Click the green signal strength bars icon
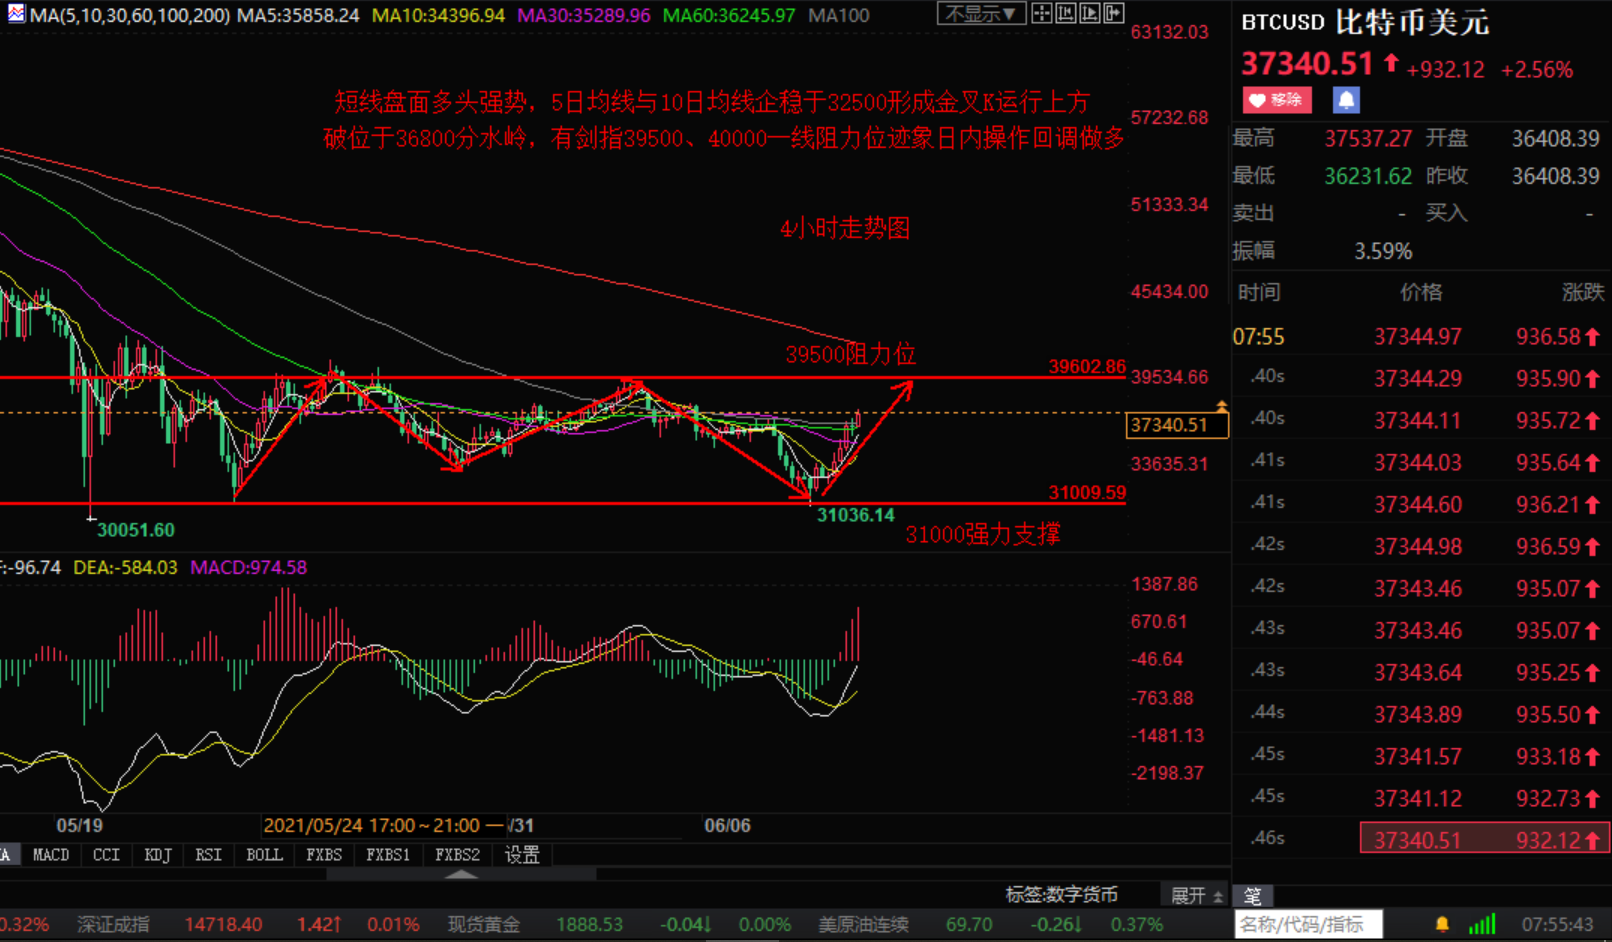This screenshot has height=942, width=1612. pos(1482,925)
